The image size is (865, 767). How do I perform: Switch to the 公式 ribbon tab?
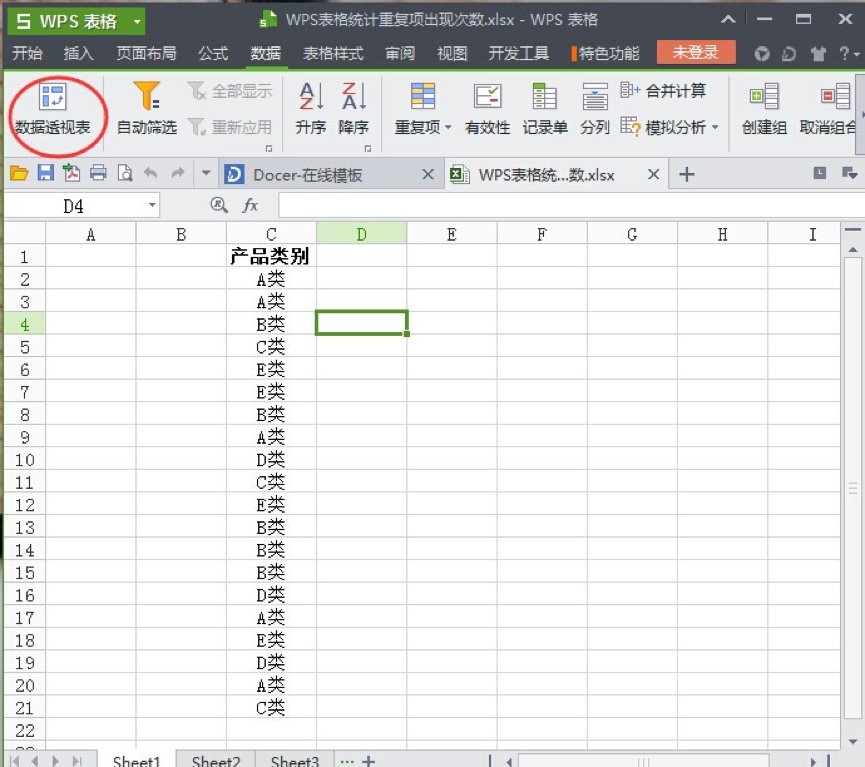(x=213, y=55)
